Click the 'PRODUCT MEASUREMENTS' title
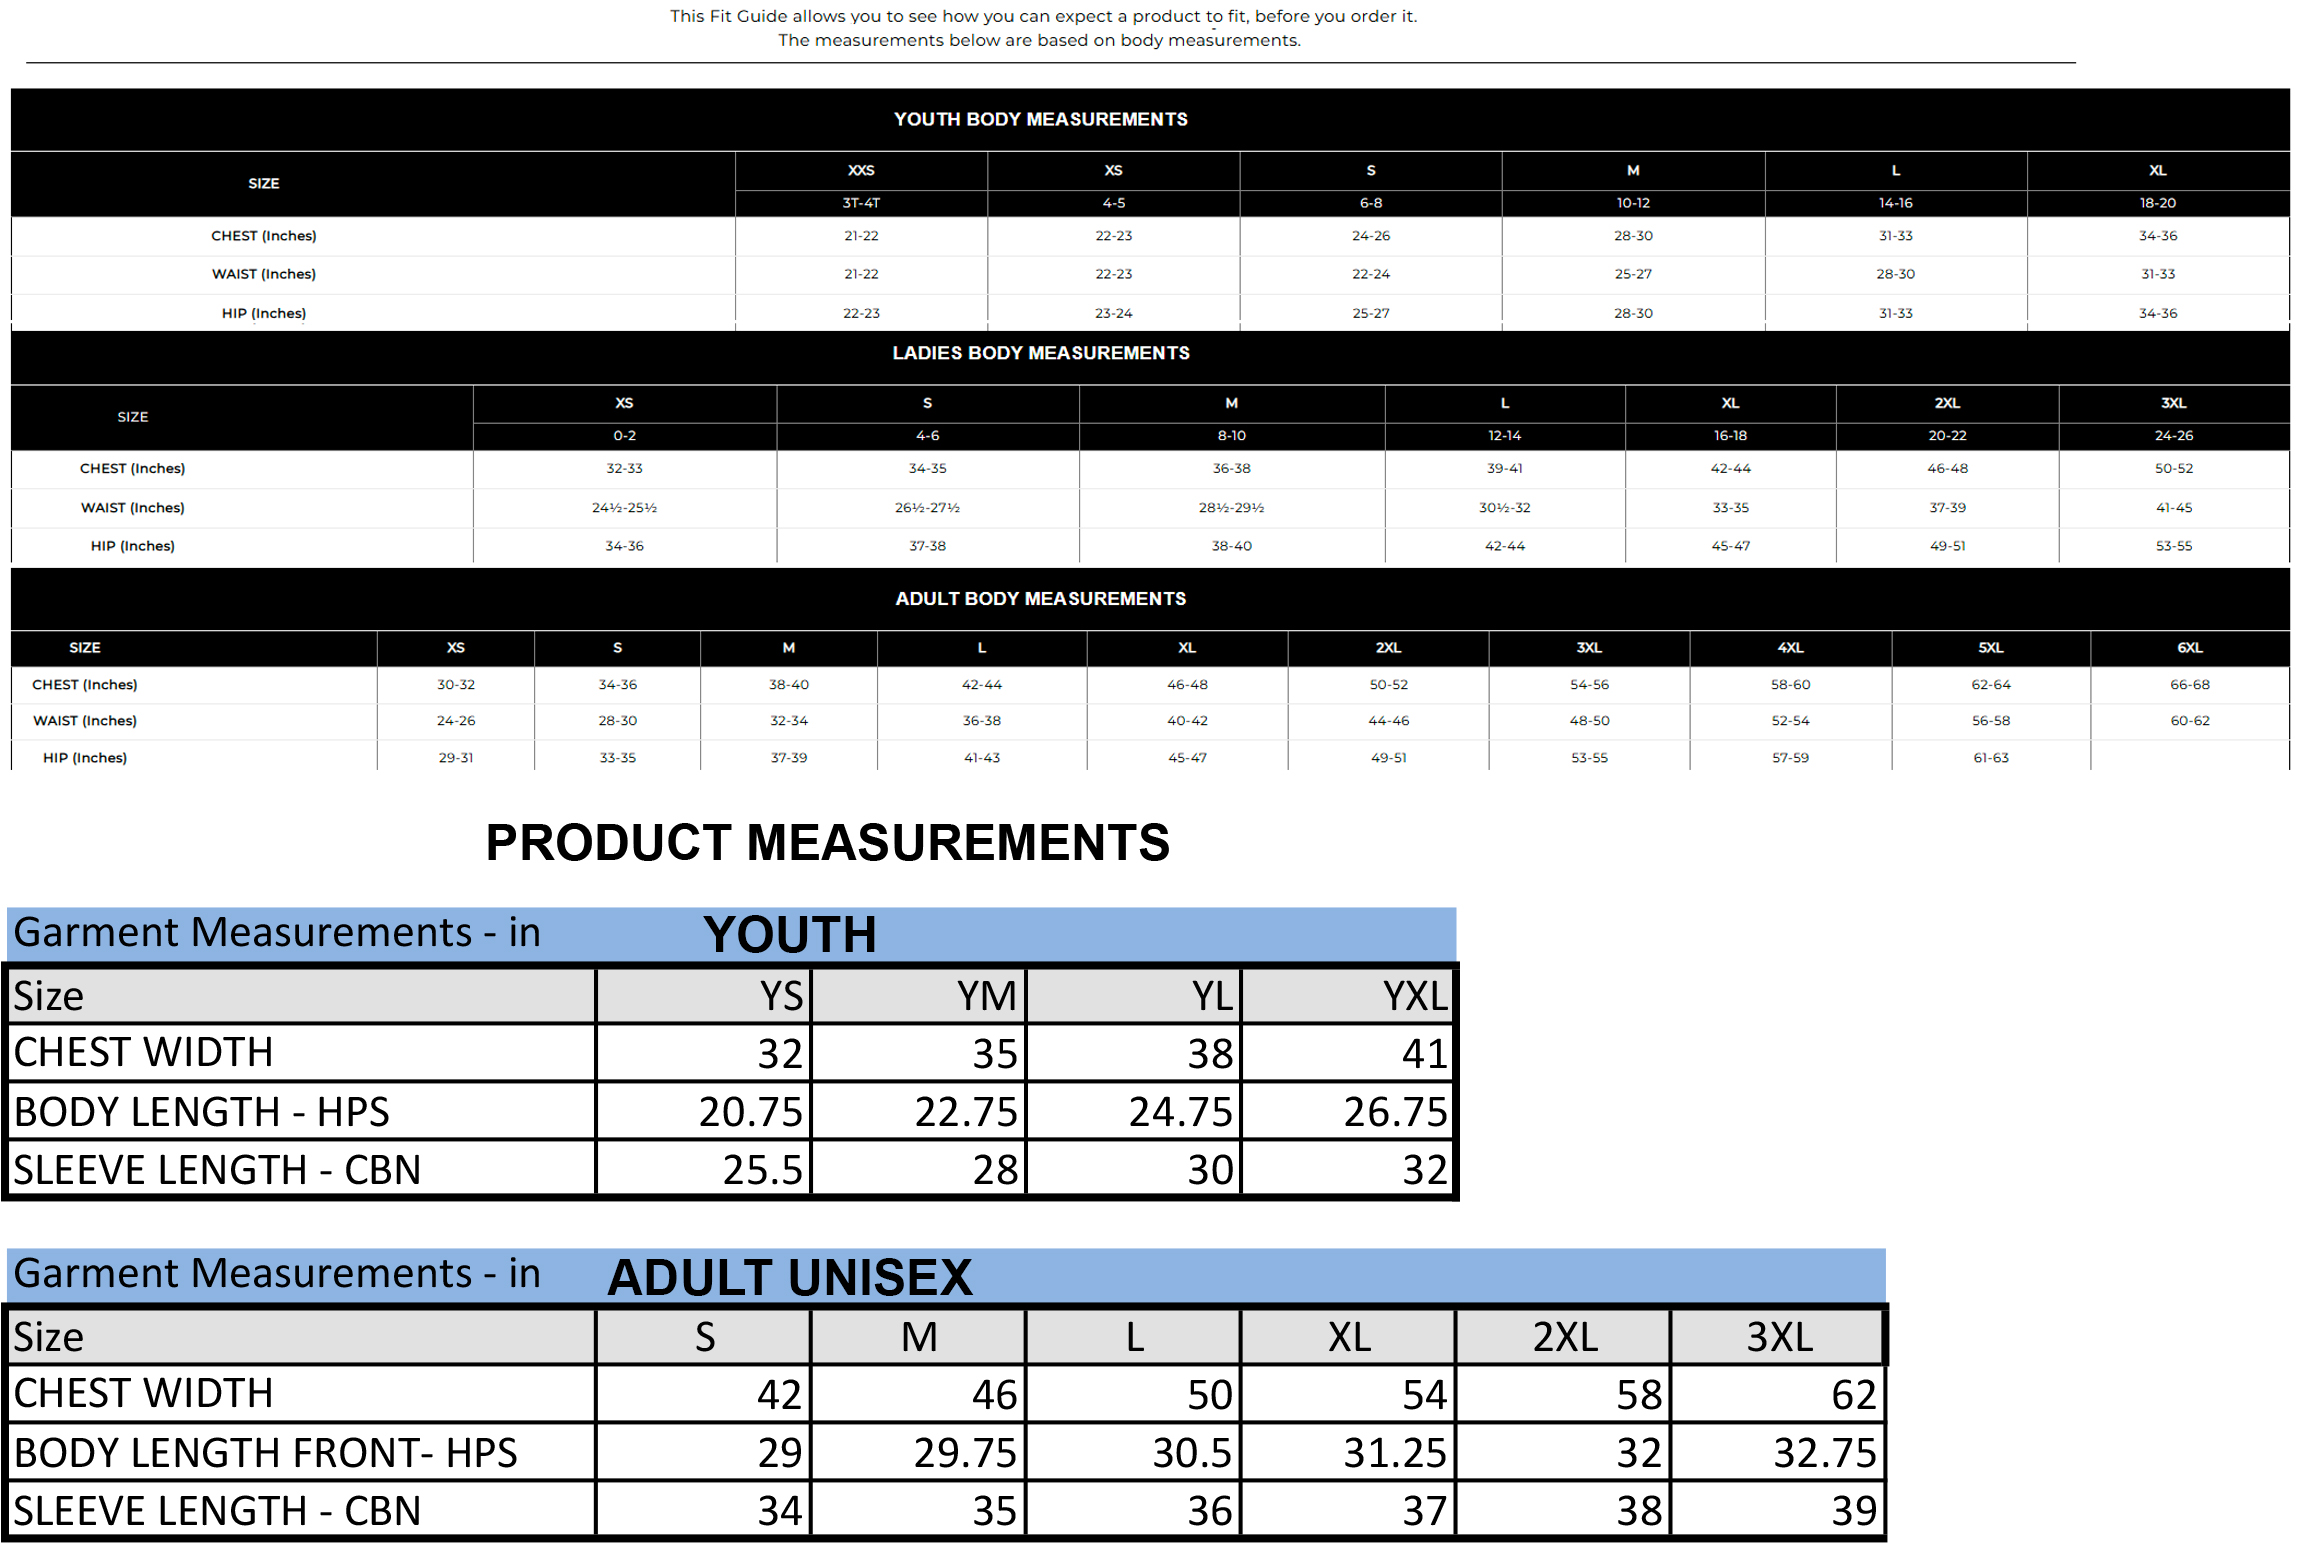 coord(827,842)
